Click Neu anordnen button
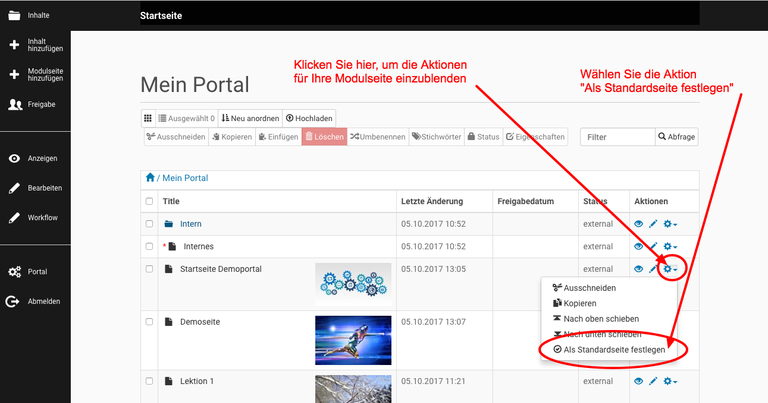The image size is (768, 403). [x=250, y=118]
